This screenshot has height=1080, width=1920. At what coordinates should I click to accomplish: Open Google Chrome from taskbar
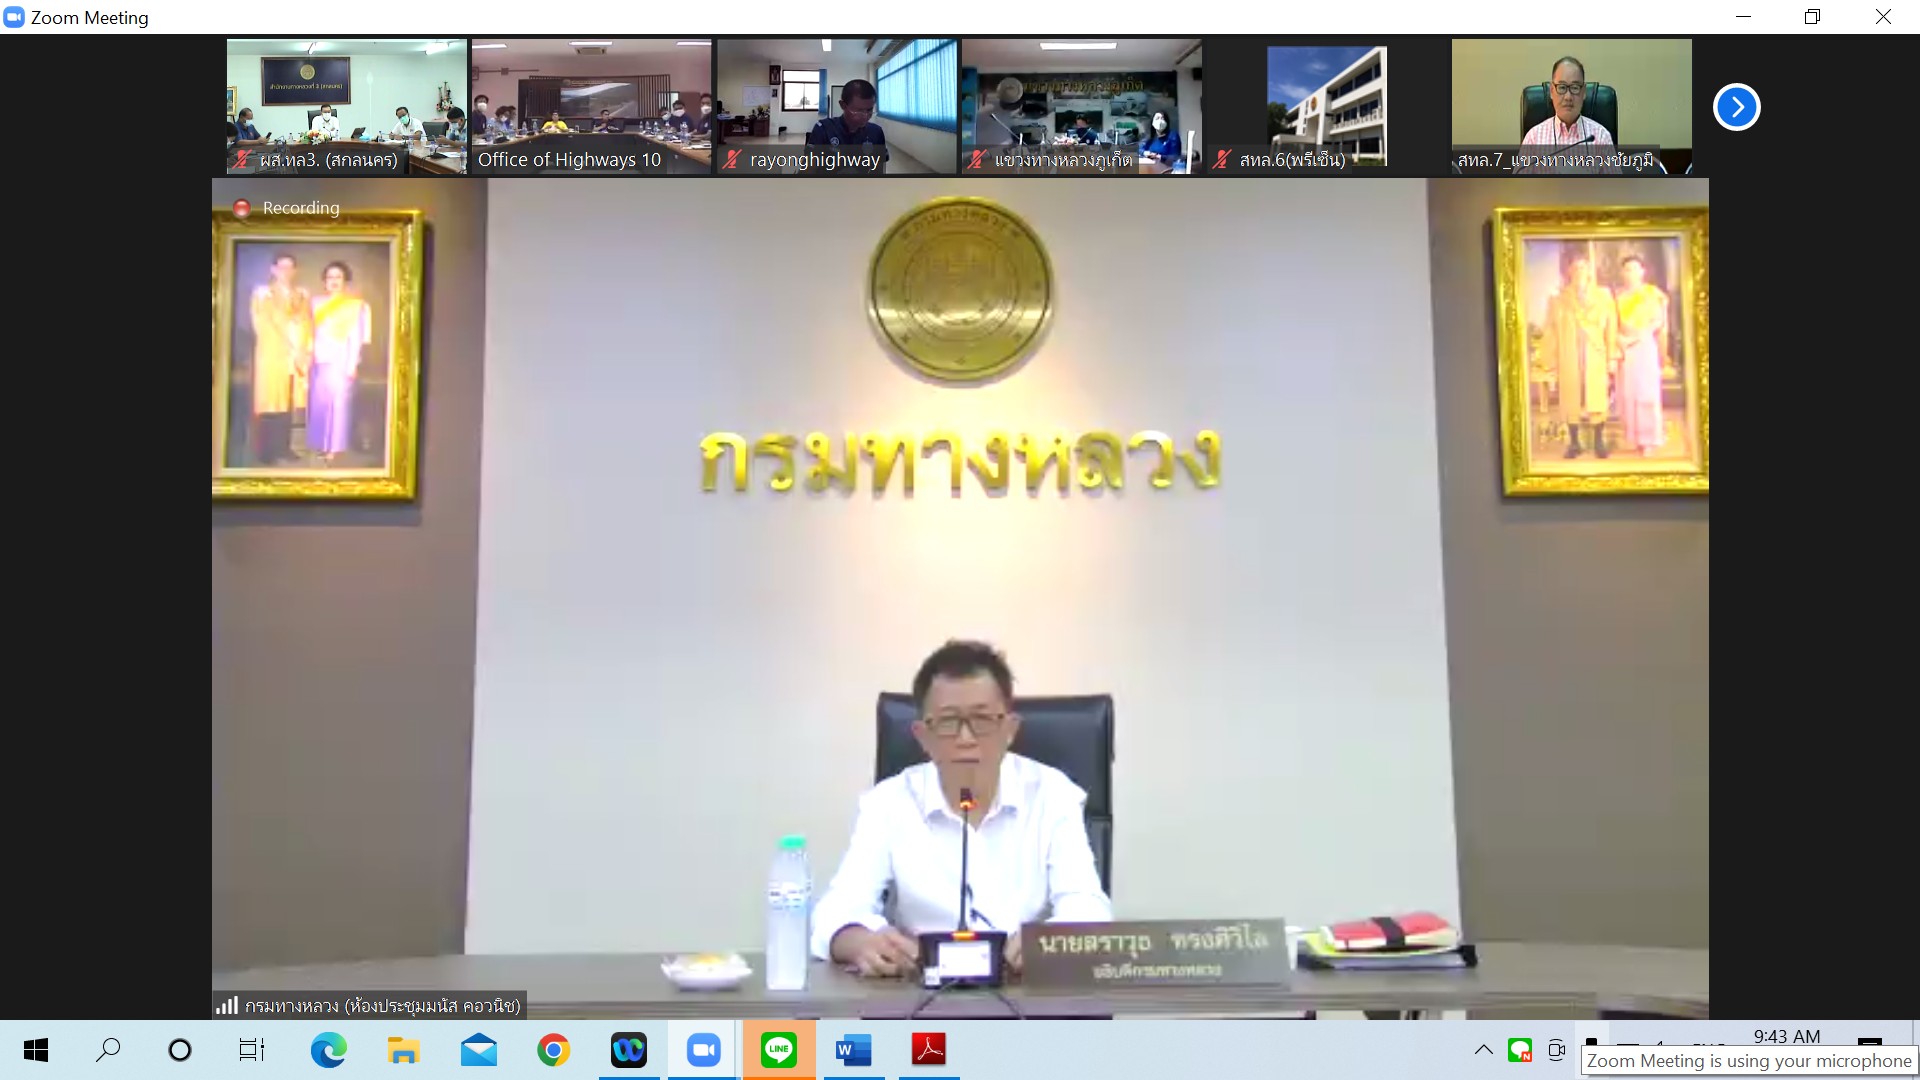pos(553,1050)
